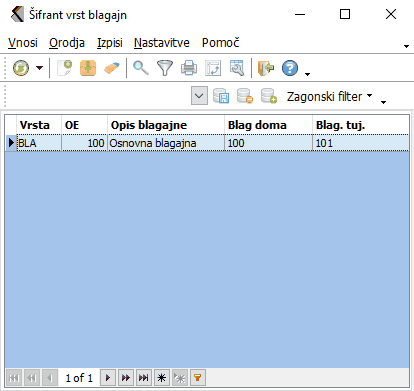Click the go-to-bookmark grey asterisk button
Screen dimensions: 414x391
180,378
